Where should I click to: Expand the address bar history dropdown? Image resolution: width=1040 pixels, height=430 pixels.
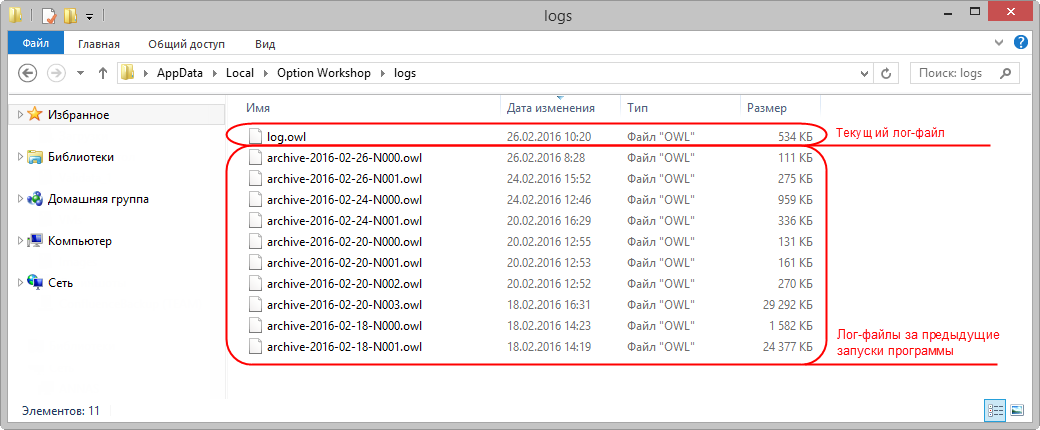coord(864,73)
